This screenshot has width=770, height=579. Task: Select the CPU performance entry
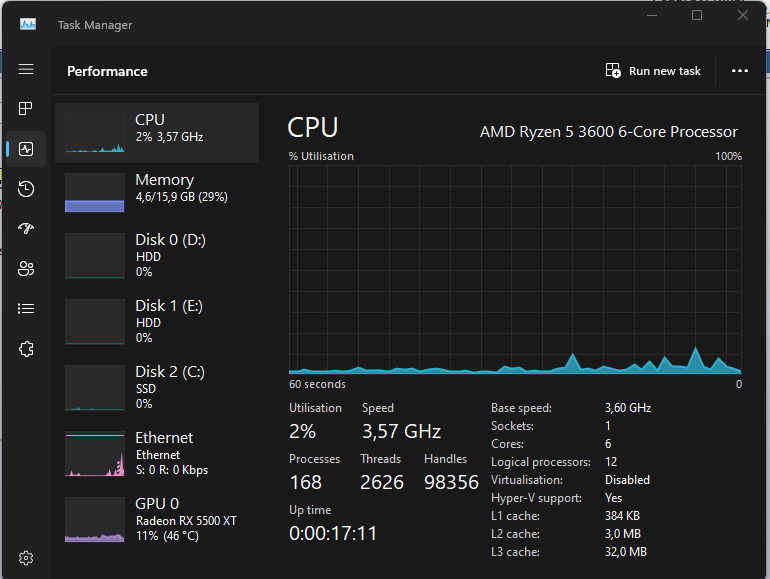(x=157, y=133)
